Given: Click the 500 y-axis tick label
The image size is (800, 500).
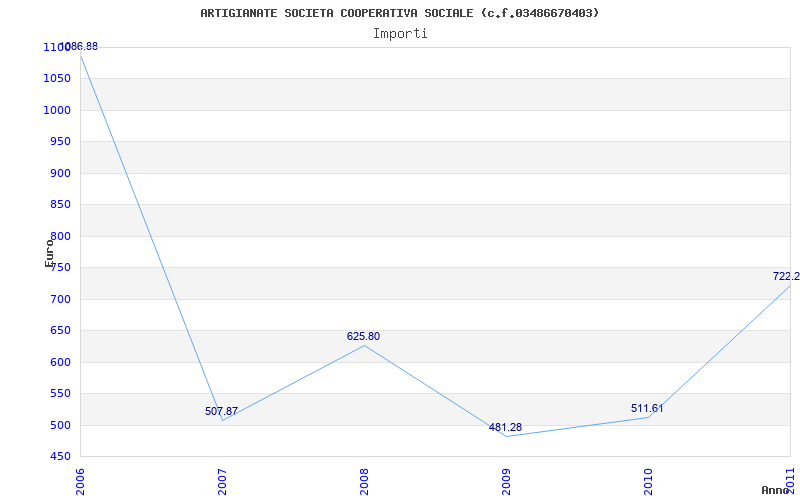Looking at the screenshot, I should (x=60, y=426).
